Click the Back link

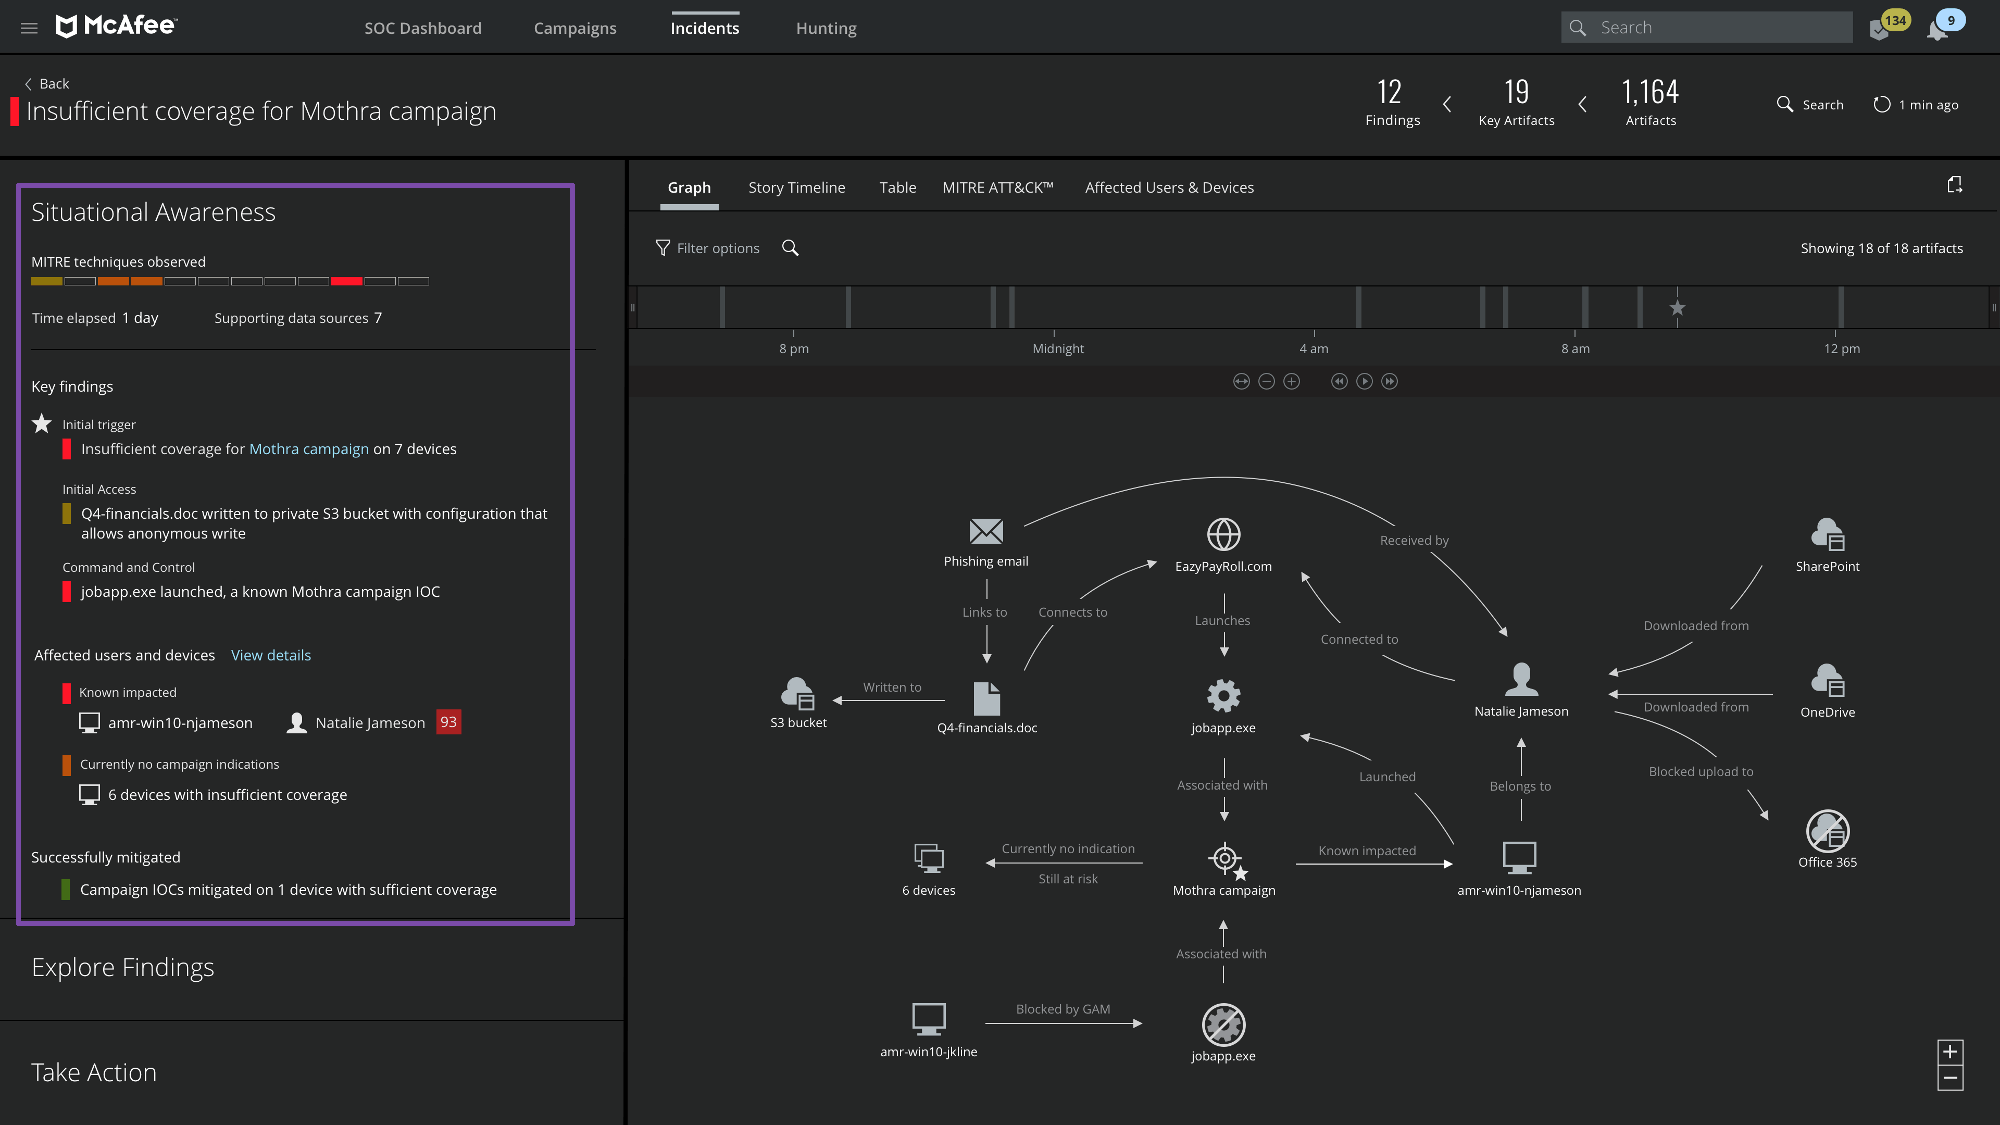(x=46, y=84)
